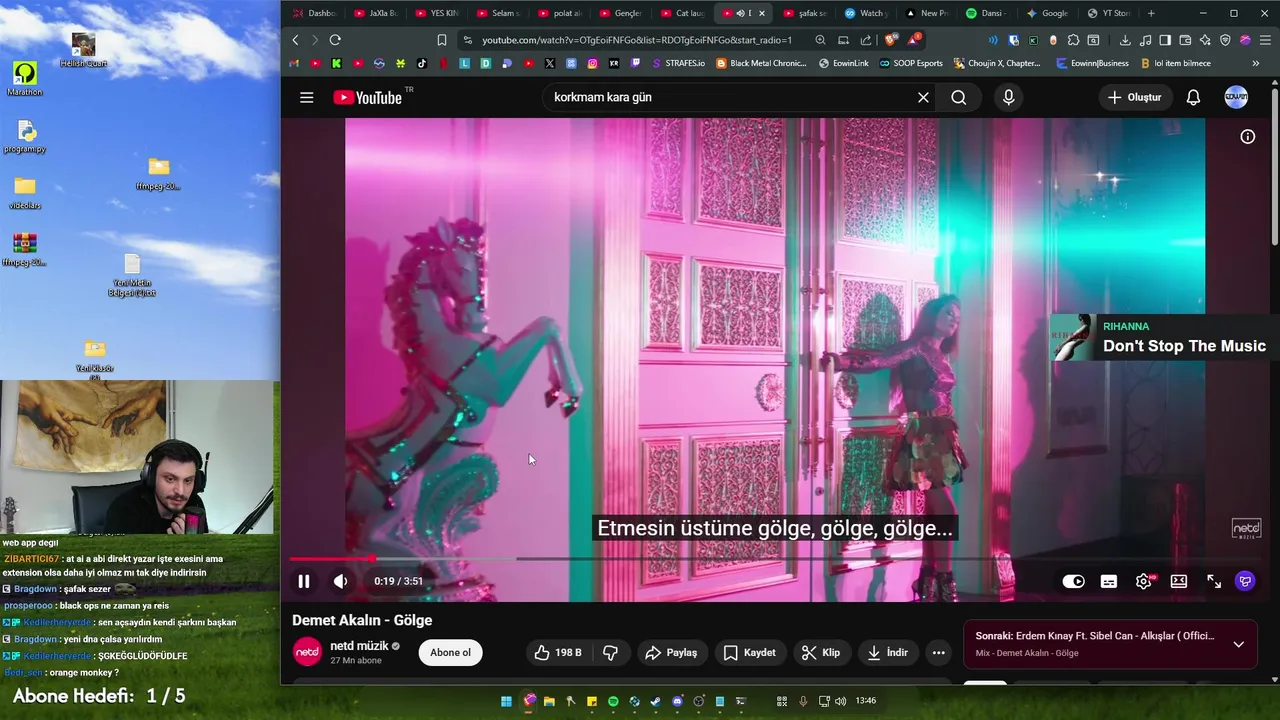
Task: Expand the bookmarks overflow chevron
Action: pyautogui.click(x=1256, y=63)
